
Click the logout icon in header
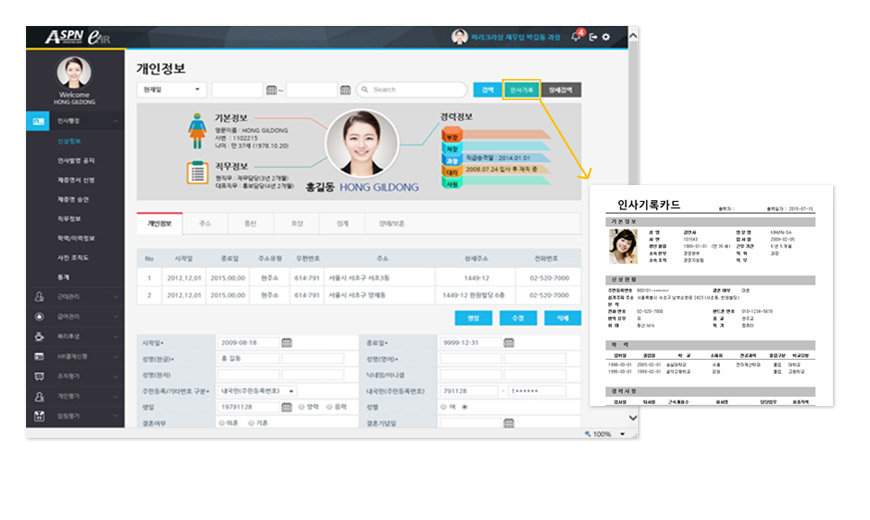tap(592, 37)
